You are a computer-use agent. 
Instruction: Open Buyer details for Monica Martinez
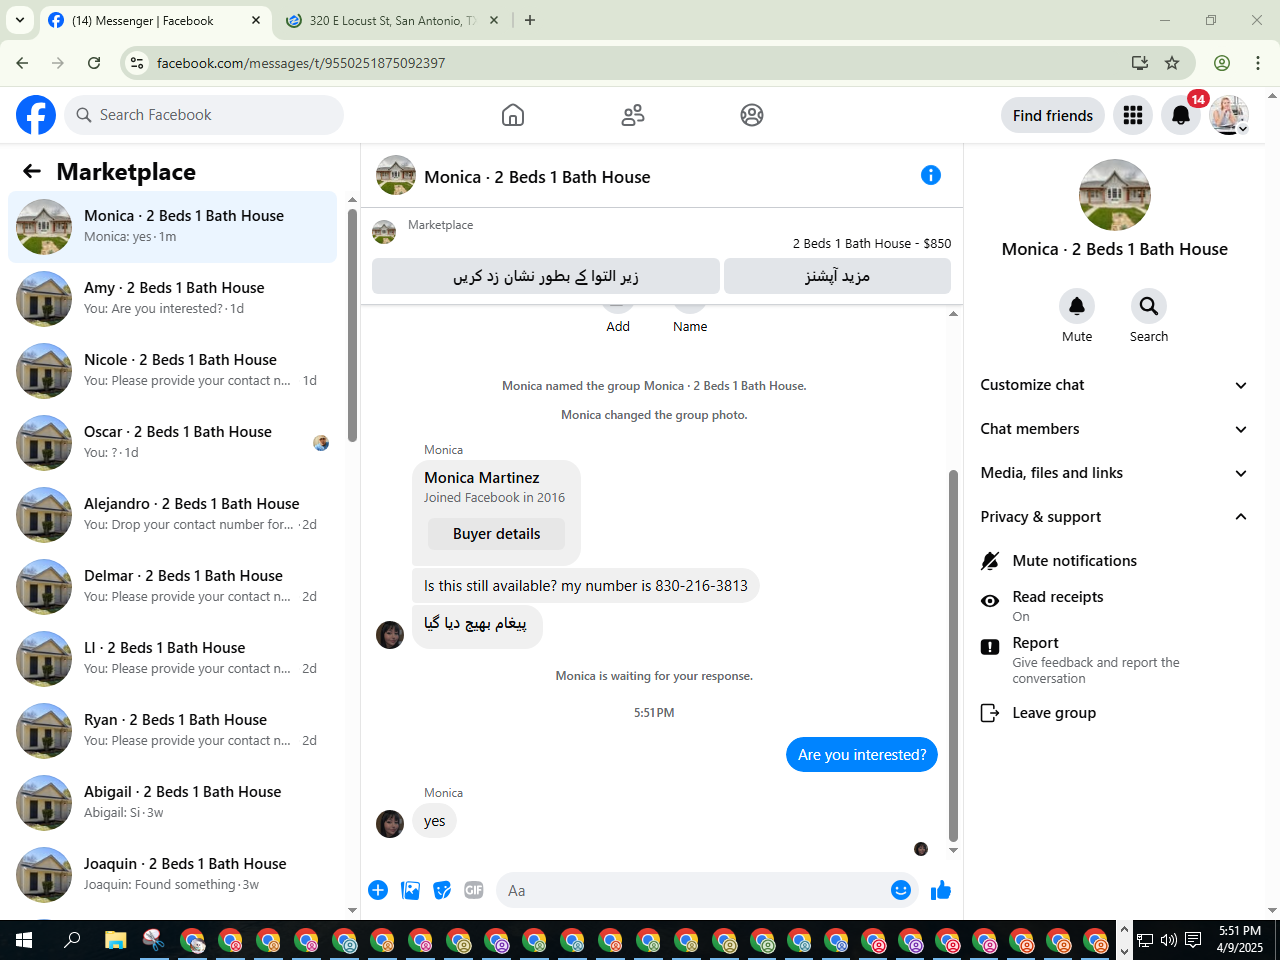[x=496, y=534]
